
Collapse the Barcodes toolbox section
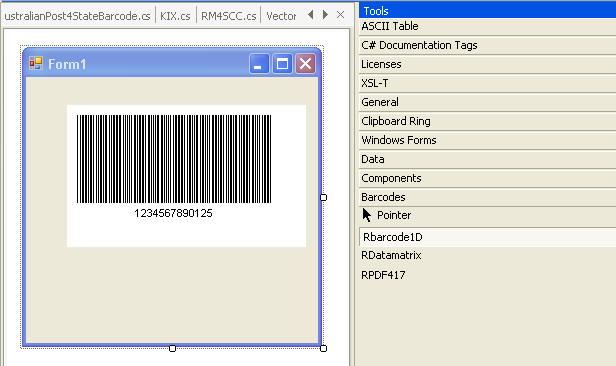tap(487, 197)
